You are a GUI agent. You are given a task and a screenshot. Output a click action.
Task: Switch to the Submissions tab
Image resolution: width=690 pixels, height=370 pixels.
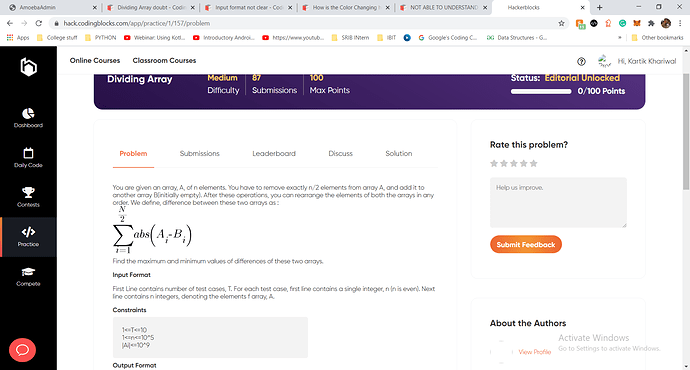point(199,154)
